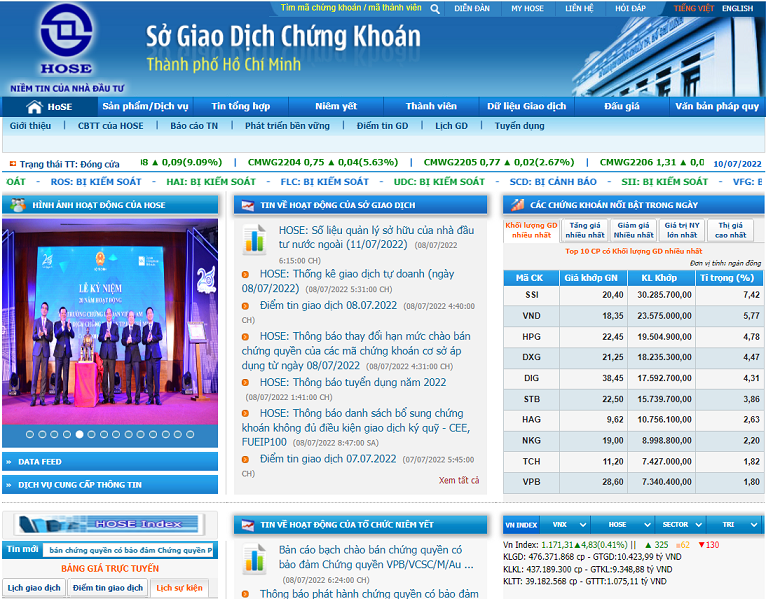Click the people icon in HOSE activity header
The image size is (766, 599).
pos(17,204)
